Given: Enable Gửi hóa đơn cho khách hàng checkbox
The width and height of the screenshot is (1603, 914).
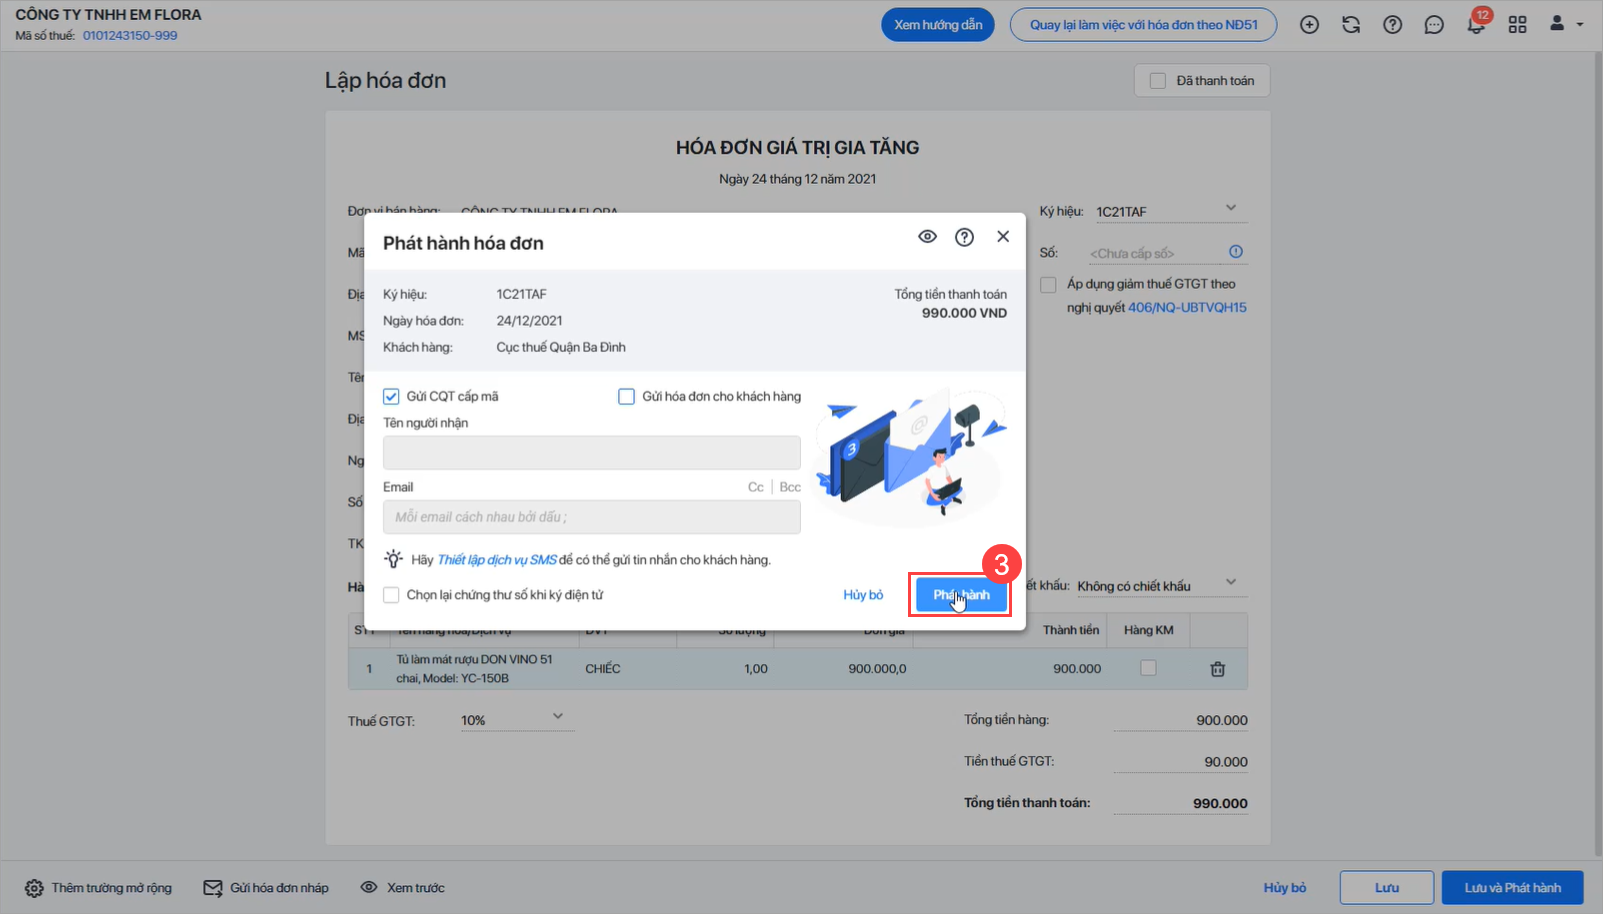Looking at the screenshot, I should tap(626, 397).
